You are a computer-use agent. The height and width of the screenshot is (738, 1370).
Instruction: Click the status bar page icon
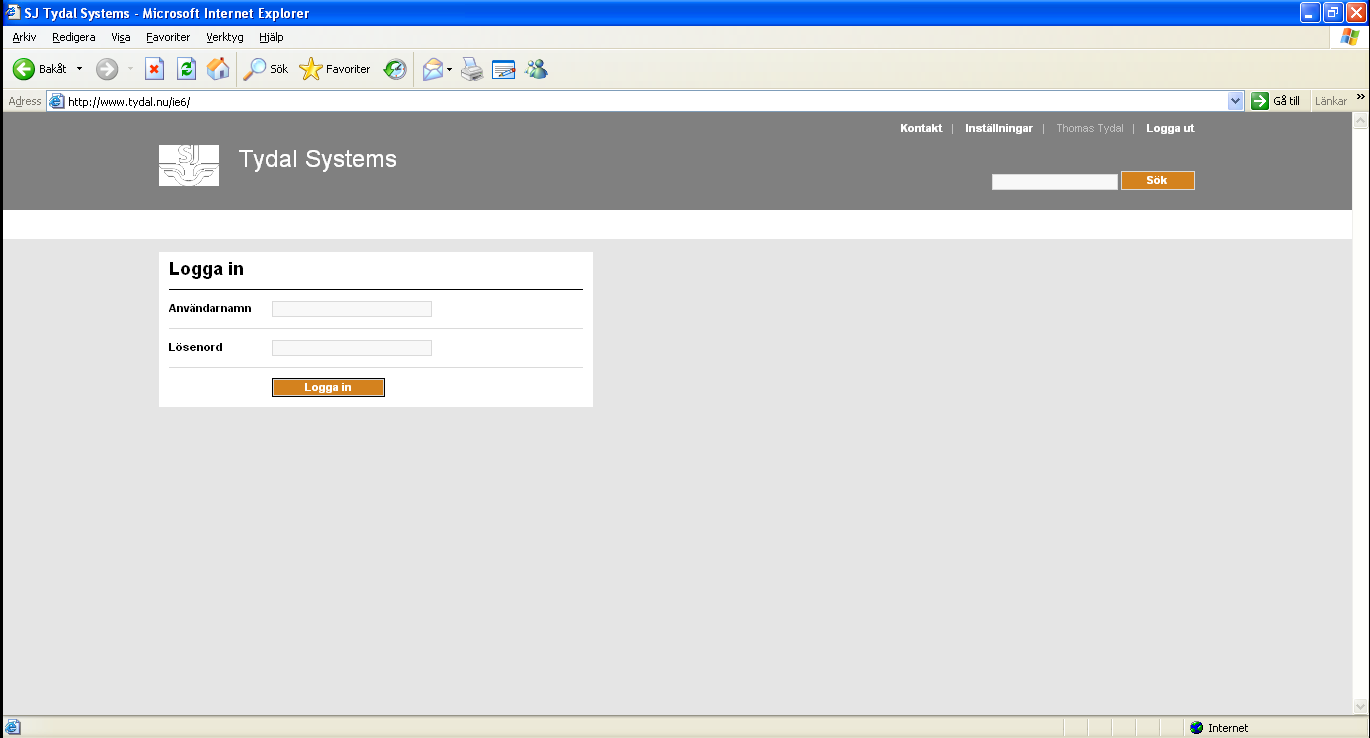13,728
